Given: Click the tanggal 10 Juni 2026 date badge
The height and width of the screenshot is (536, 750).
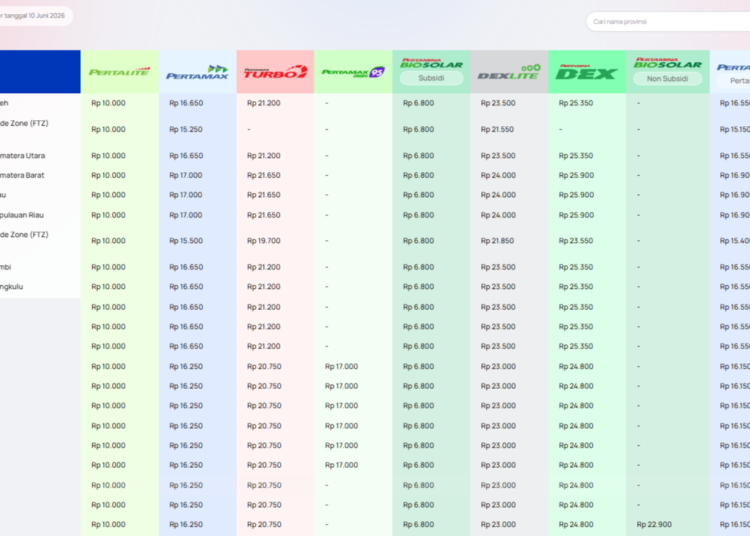Looking at the screenshot, I should (x=35, y=16).
